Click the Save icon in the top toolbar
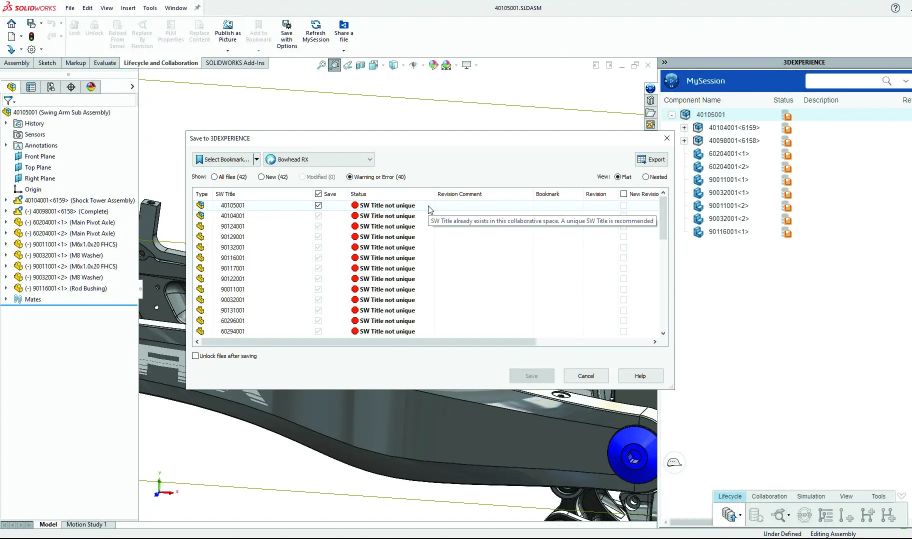 31,24
